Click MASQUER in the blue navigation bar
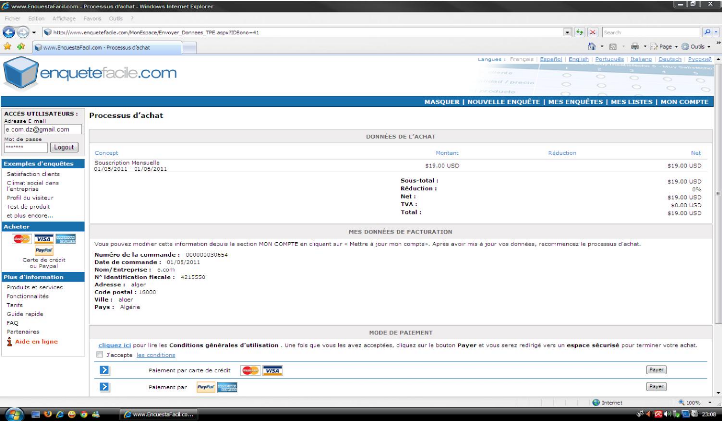Image resolution: width=722 pixels, height=422 pixels. coord(442,102)
